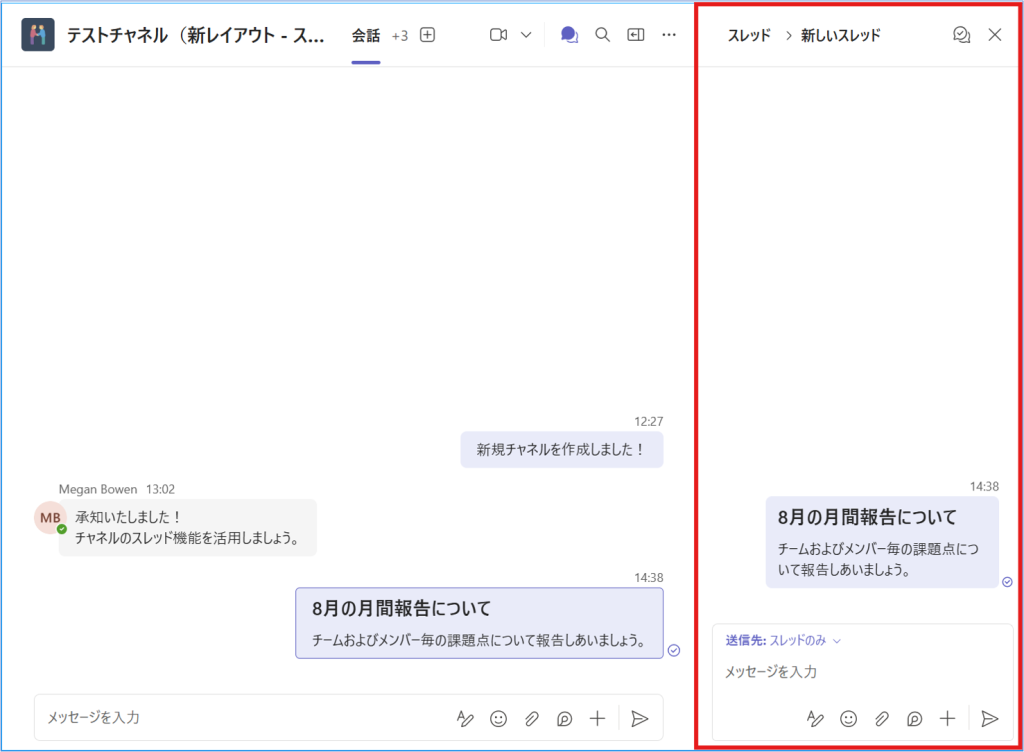Close the thread pane with X

coord(995,35)
